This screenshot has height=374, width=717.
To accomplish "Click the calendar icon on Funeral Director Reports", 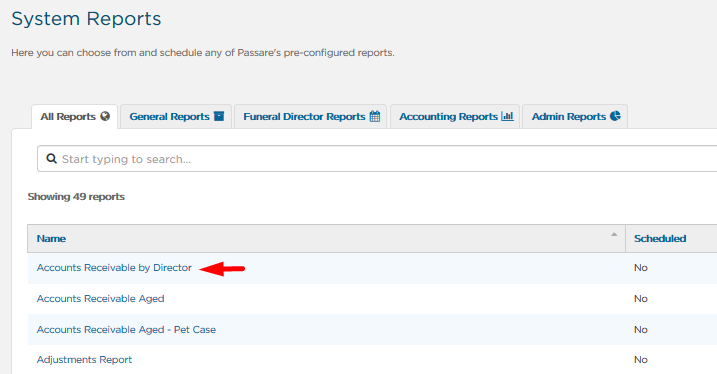I will point(375,116).
